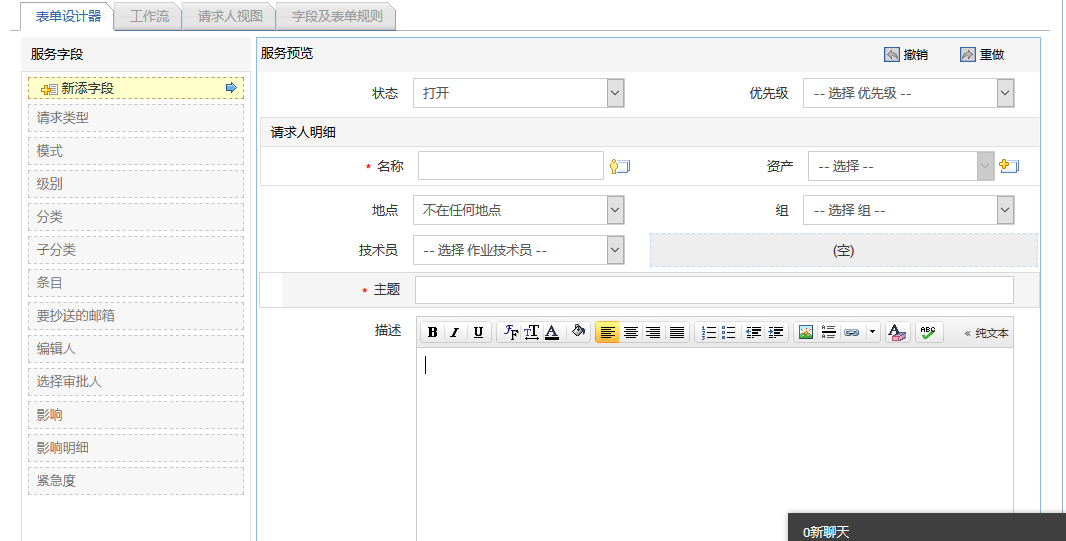
Task: Open the 0新聊天 chat bar
Action: pos(927,527)
